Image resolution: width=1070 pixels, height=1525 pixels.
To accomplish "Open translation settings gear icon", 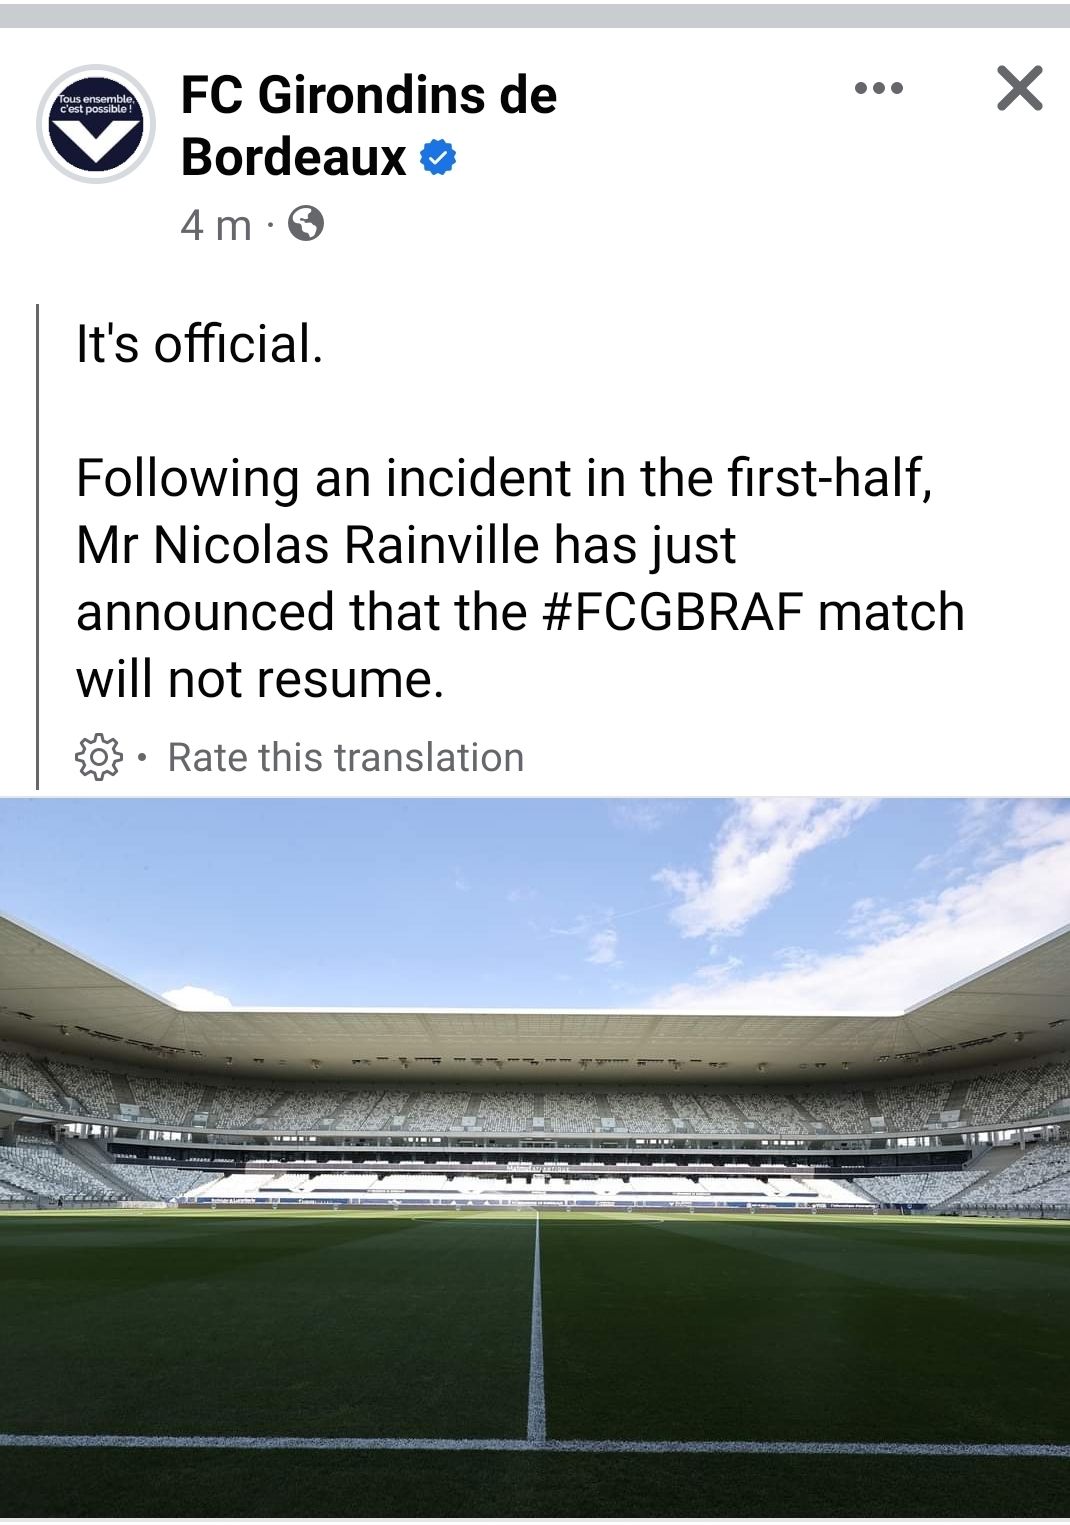I will [99, 757].
